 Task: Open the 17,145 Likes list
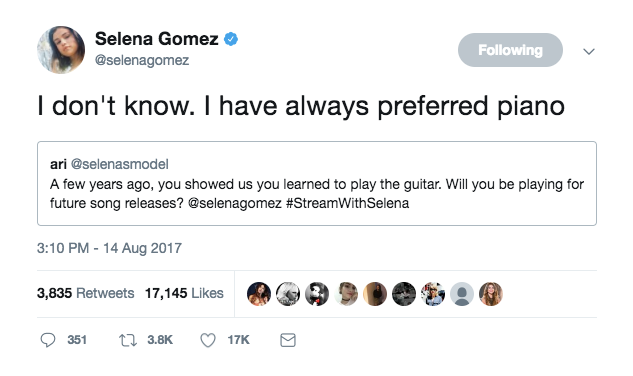[x=184, y=293]
